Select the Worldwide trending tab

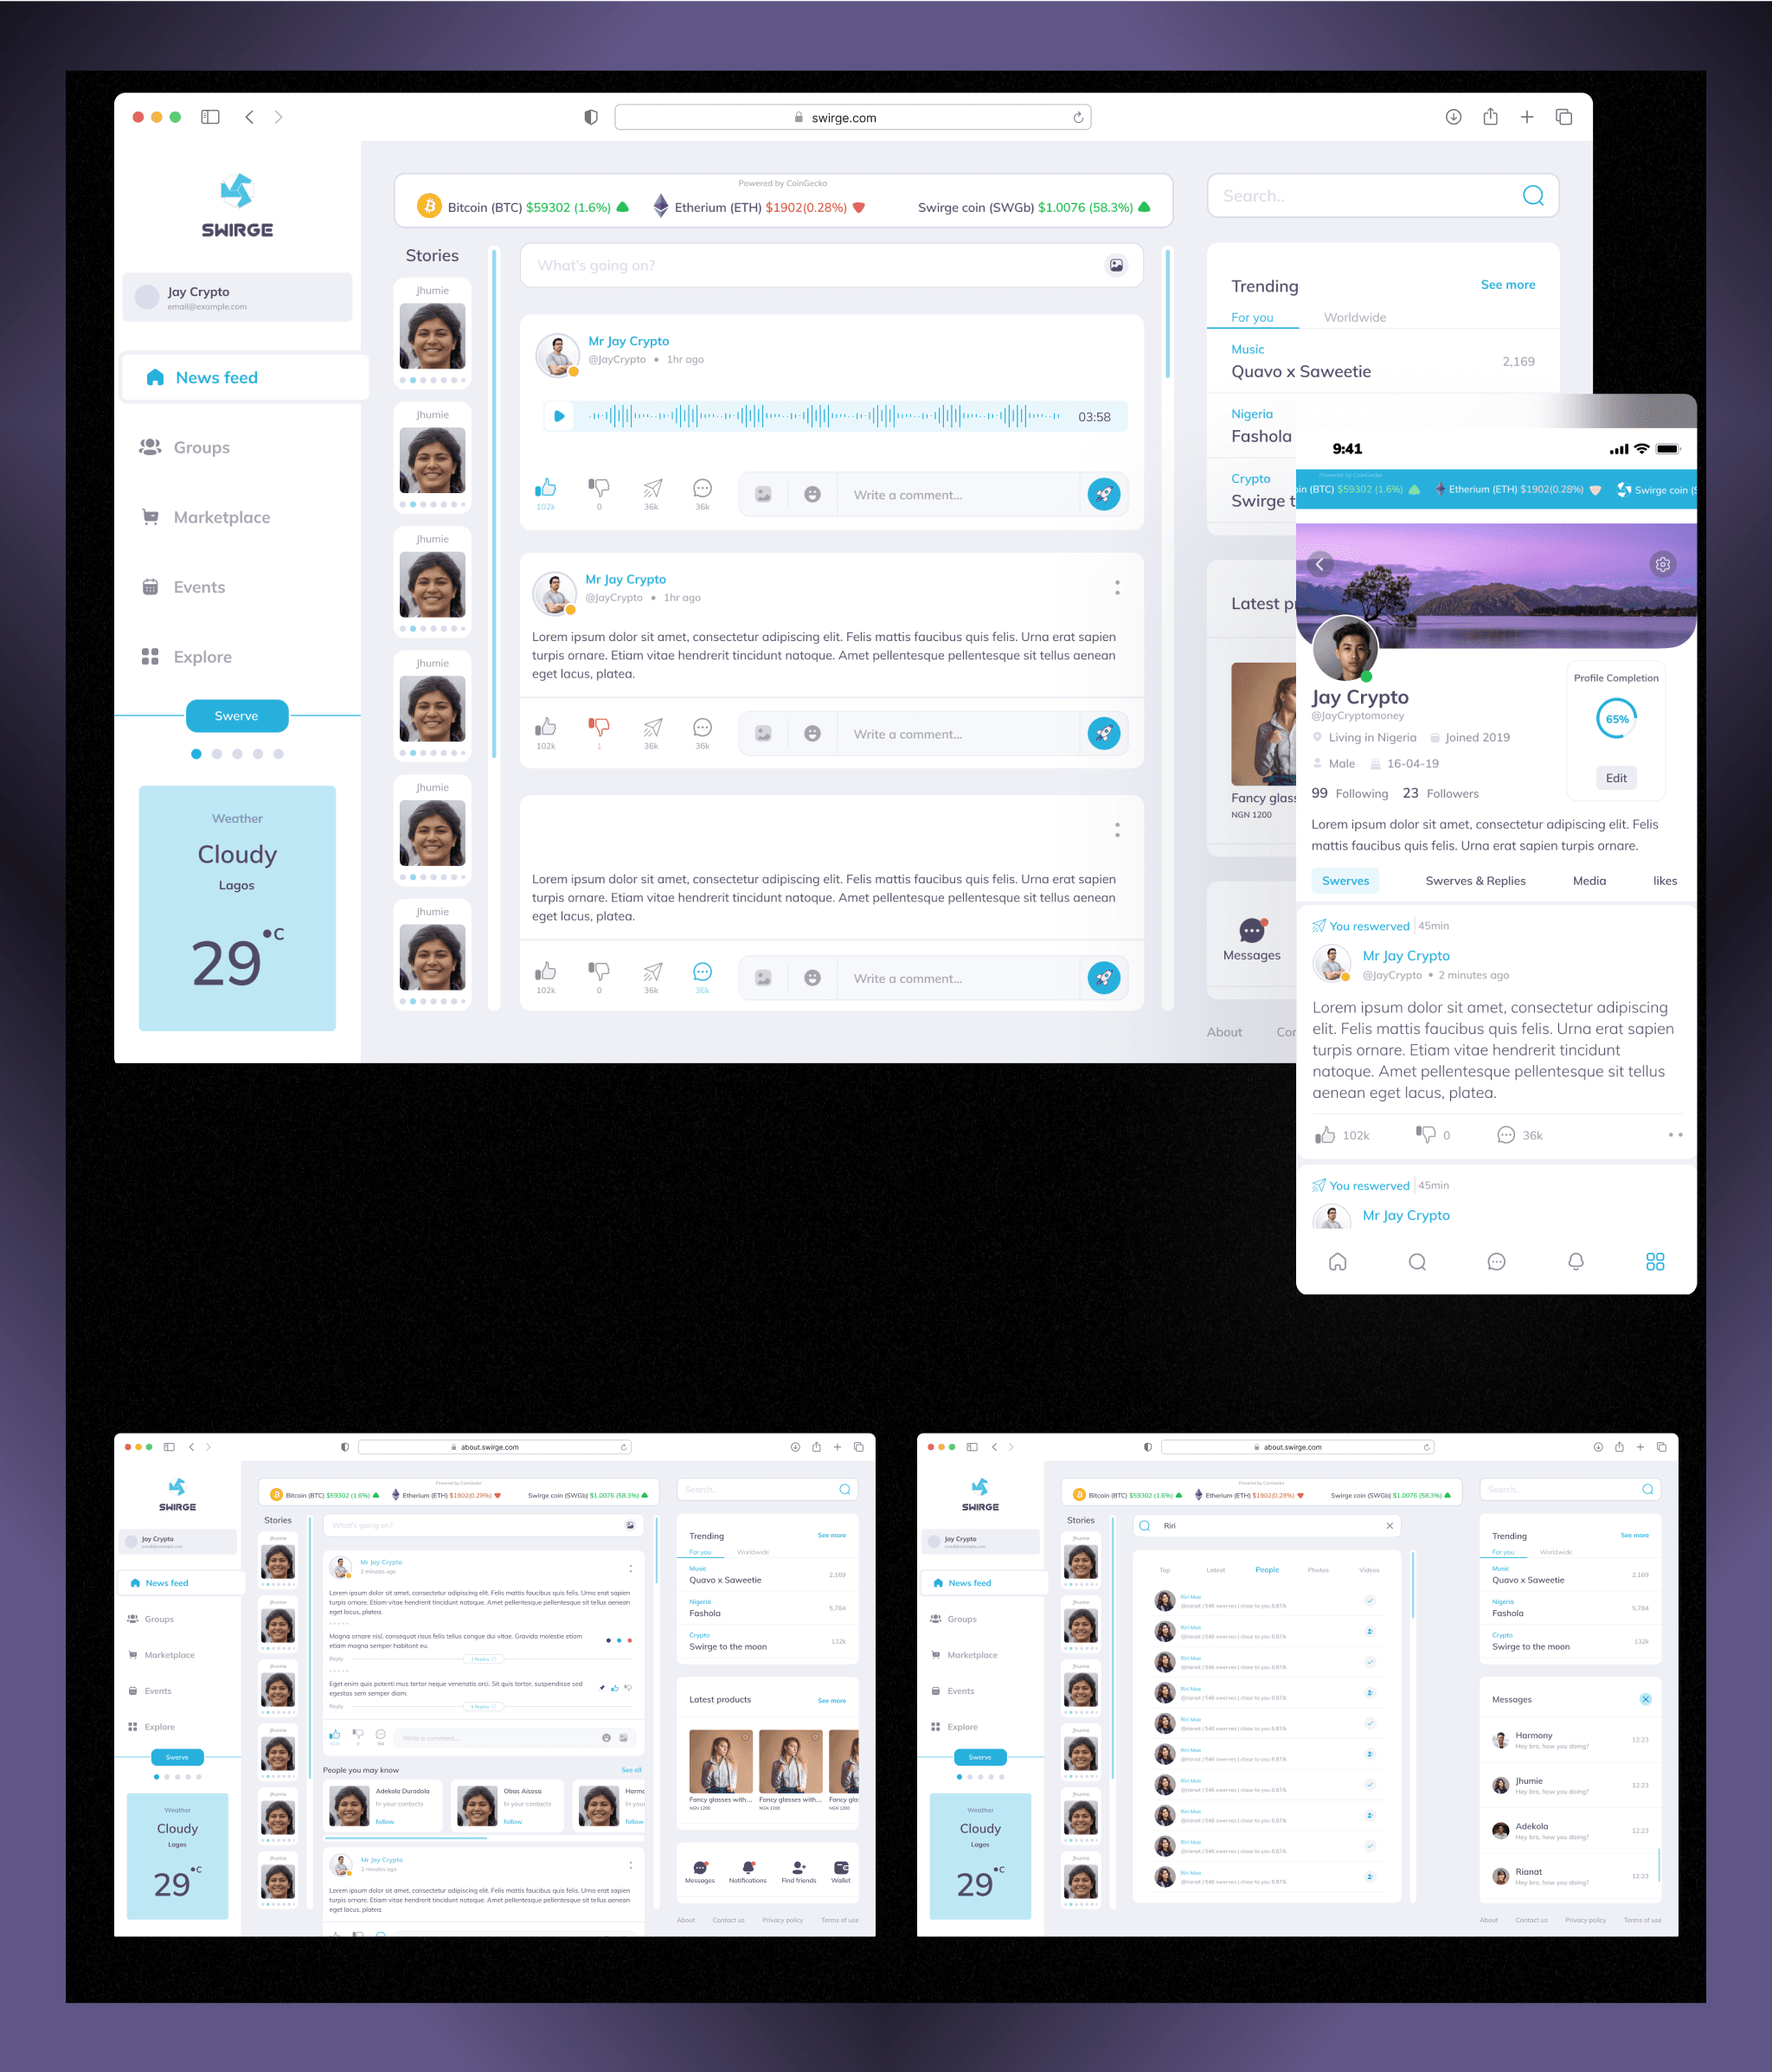[x=1353, y=317]
